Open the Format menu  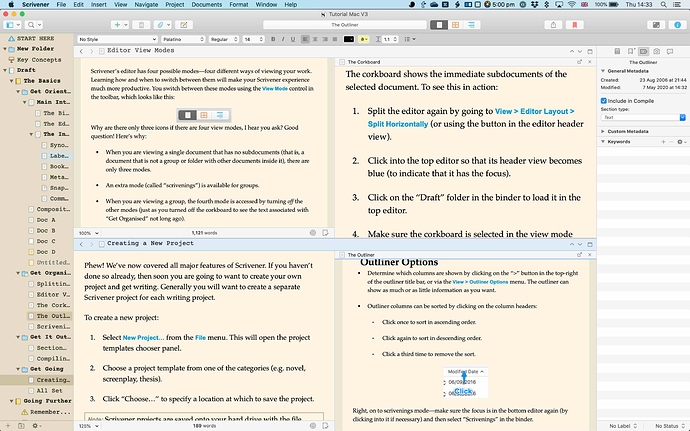coord(239,4)
